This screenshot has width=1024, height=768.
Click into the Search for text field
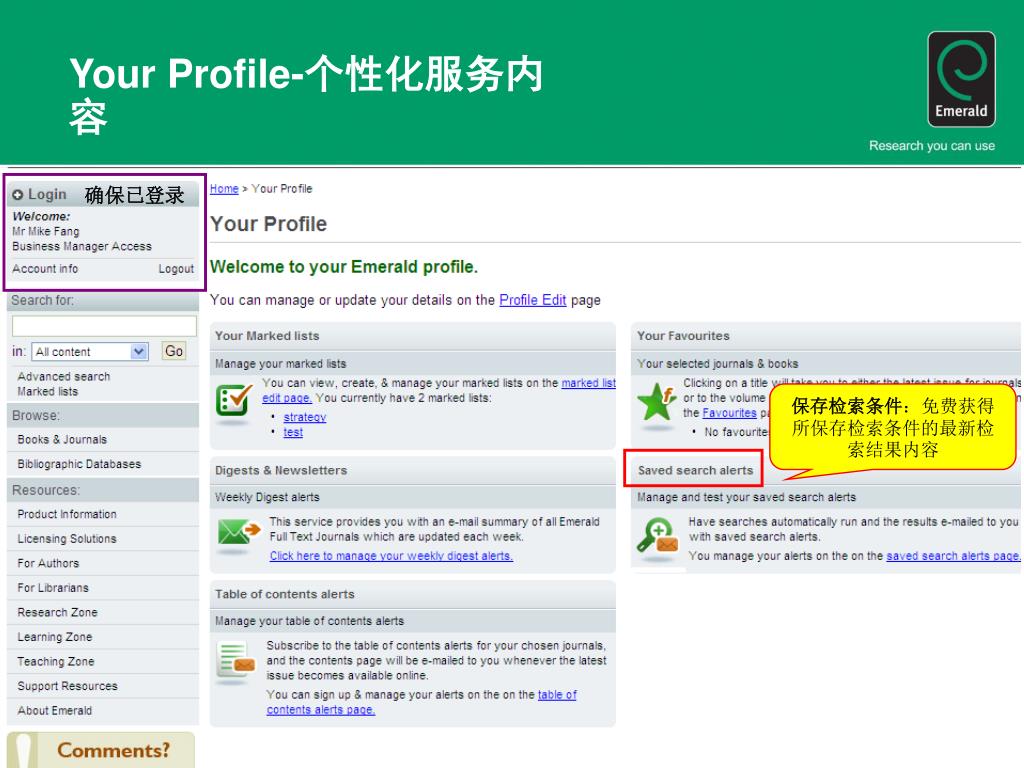104,326
